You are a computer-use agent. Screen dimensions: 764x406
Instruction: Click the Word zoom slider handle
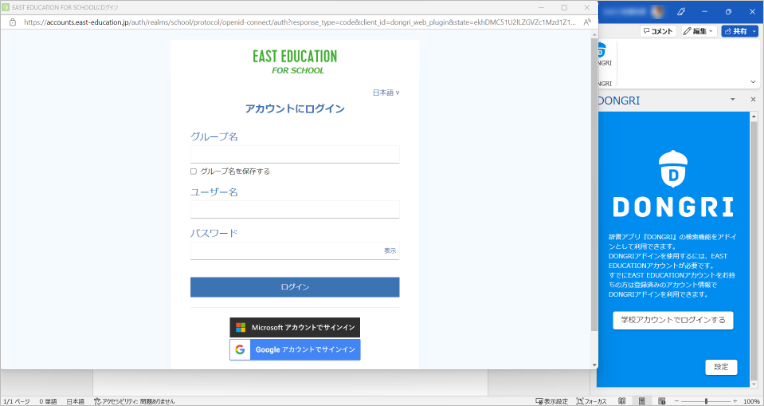pos(706,401)
